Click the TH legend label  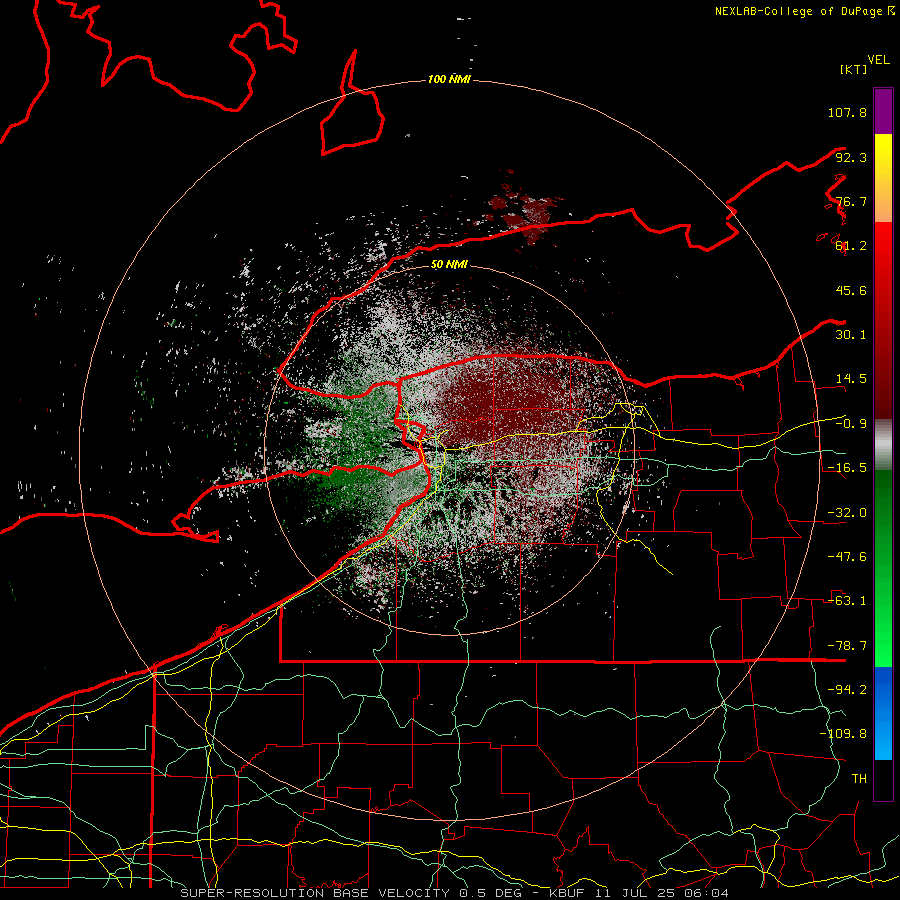[859, 779]
